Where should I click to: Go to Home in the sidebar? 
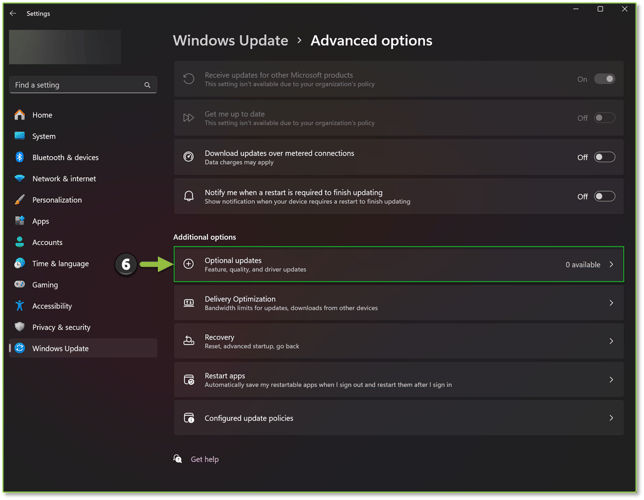83,115
